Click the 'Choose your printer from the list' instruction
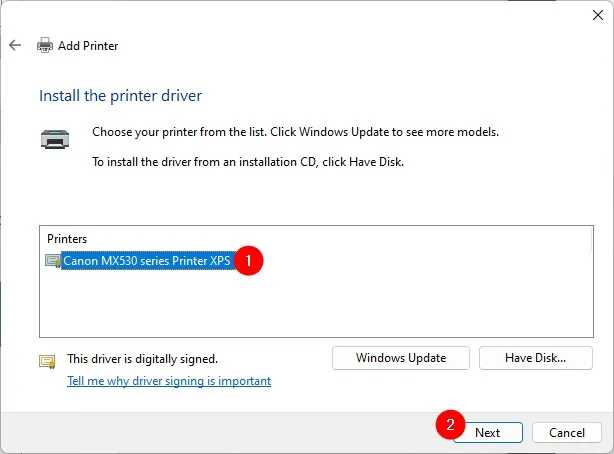This screenshot has width=614, height=454. (295, 132)
